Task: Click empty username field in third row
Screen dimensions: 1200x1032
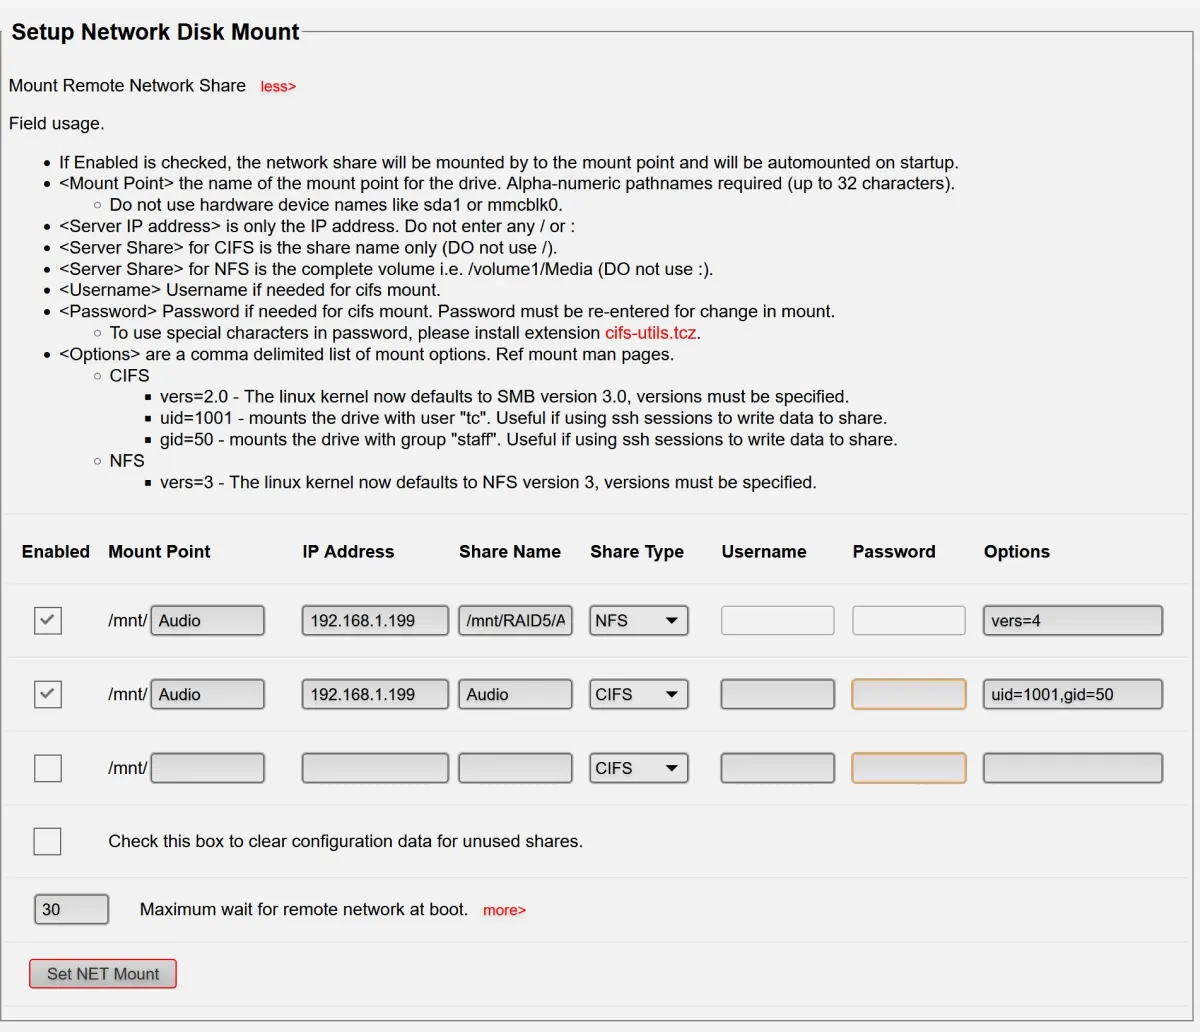Action: point(778,768)
